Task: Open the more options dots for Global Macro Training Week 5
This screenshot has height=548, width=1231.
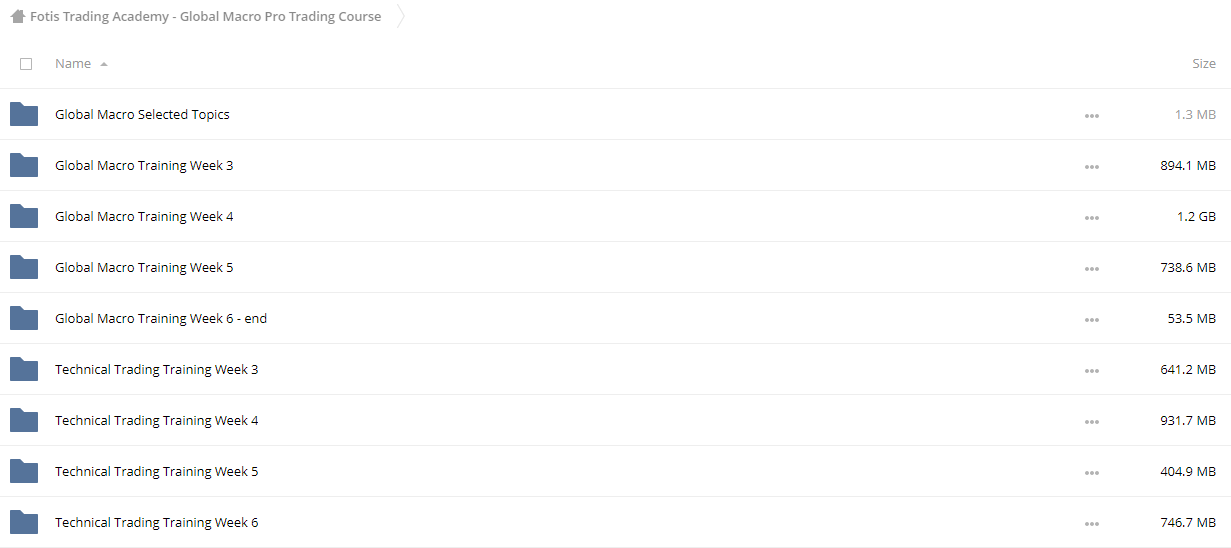Action: pos(1091,268)
